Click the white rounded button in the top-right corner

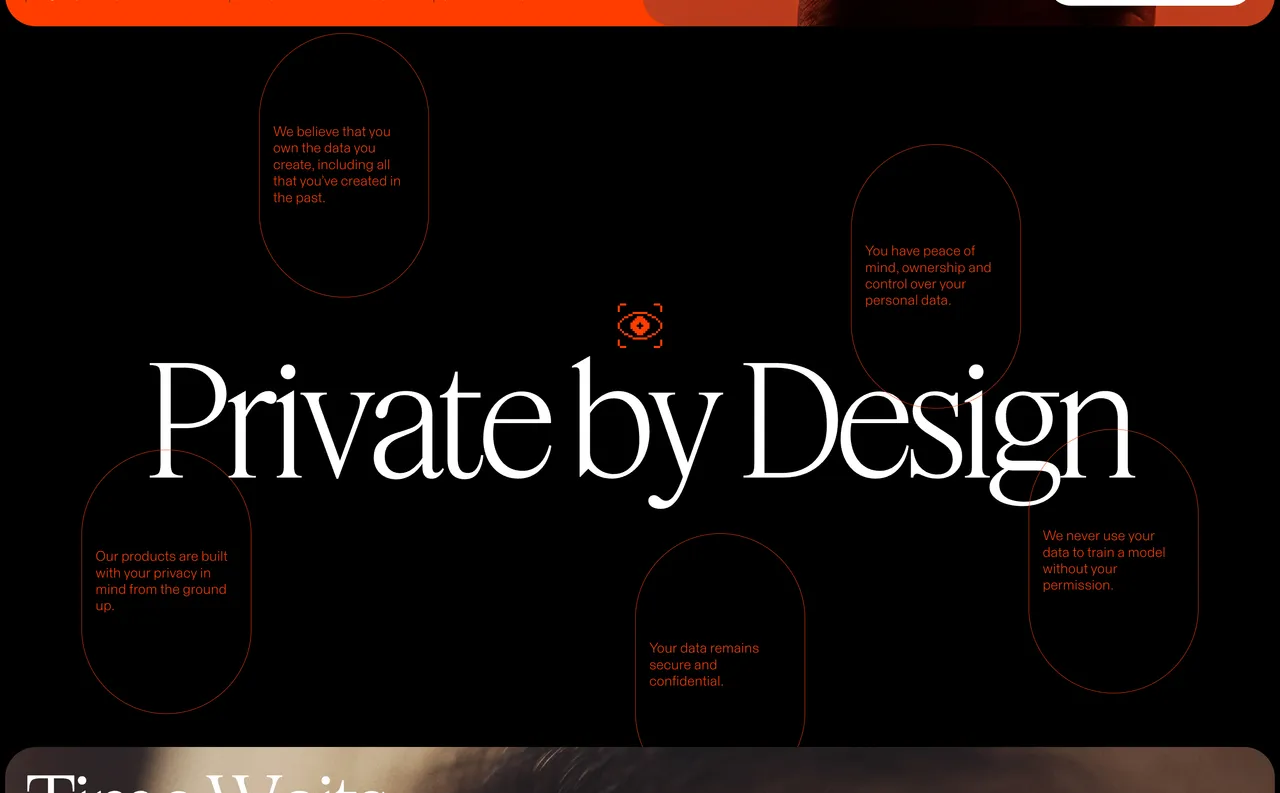point(1152,4)
